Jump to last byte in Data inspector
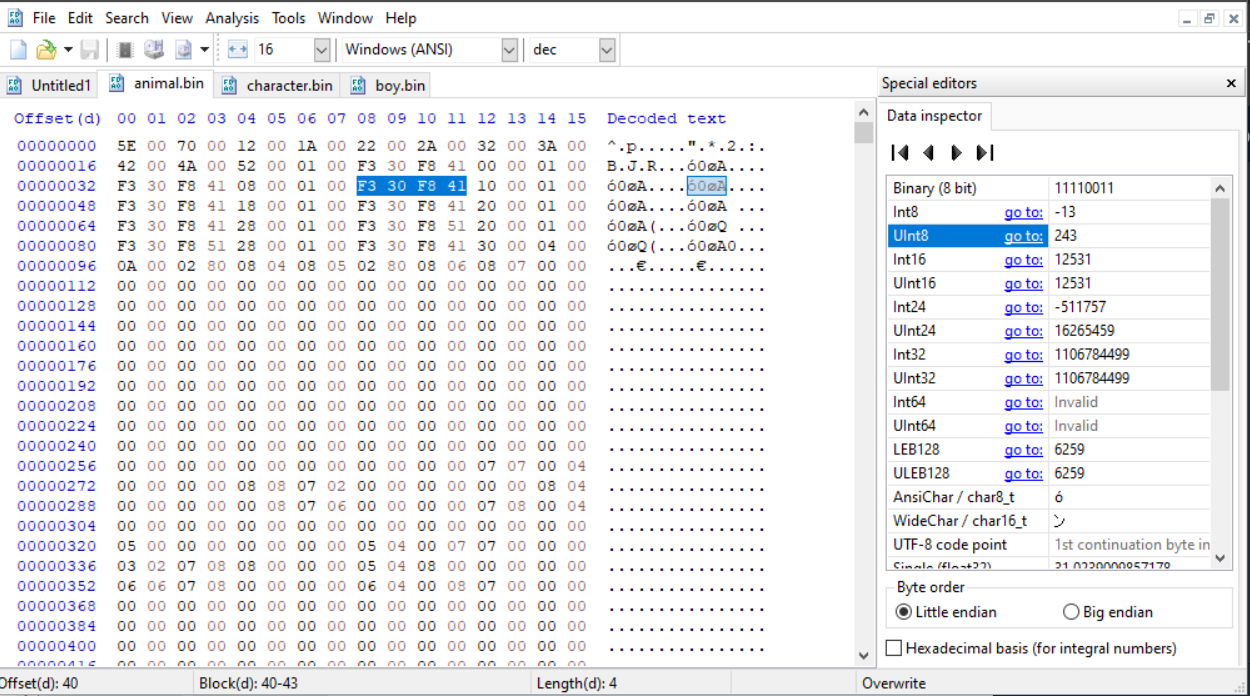Viewport: 1250px width, 696px height. pyautogui.click(x=985, y=152)
